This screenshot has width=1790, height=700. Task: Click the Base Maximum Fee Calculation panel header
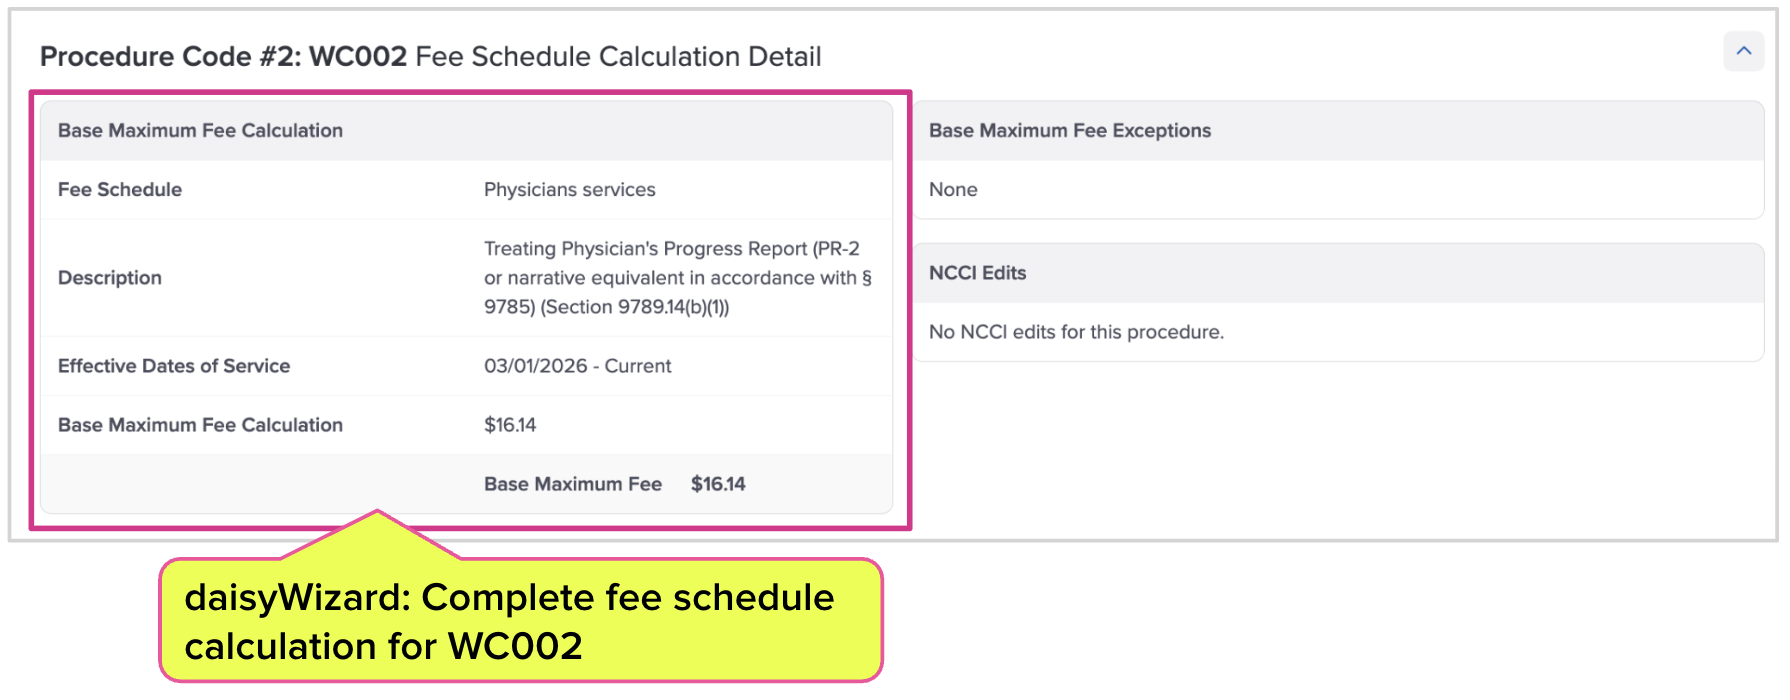point(200,131)
